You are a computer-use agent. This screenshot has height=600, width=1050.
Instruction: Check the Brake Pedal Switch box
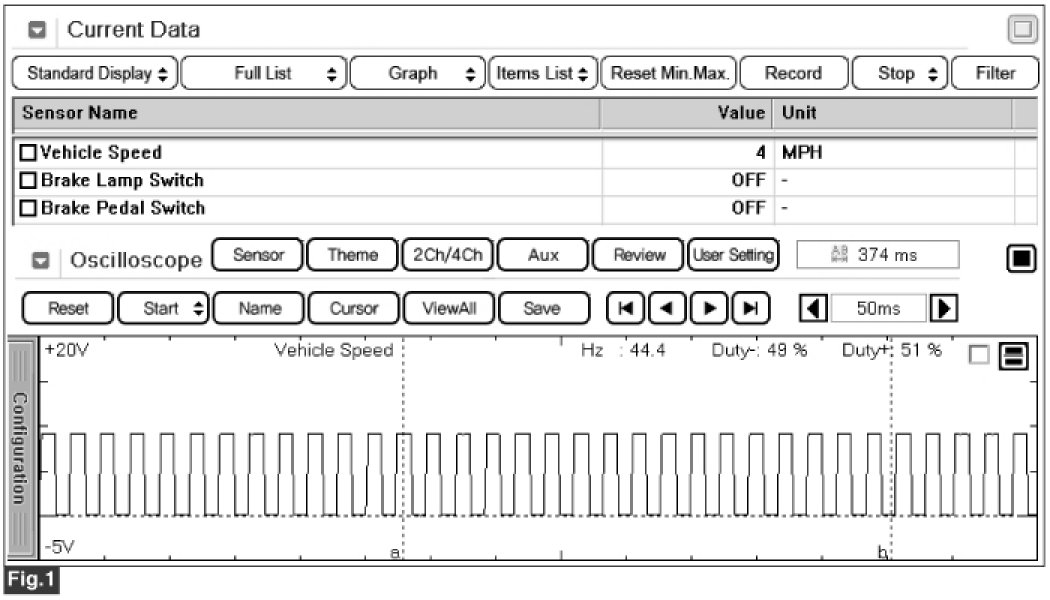coord(28,208)
